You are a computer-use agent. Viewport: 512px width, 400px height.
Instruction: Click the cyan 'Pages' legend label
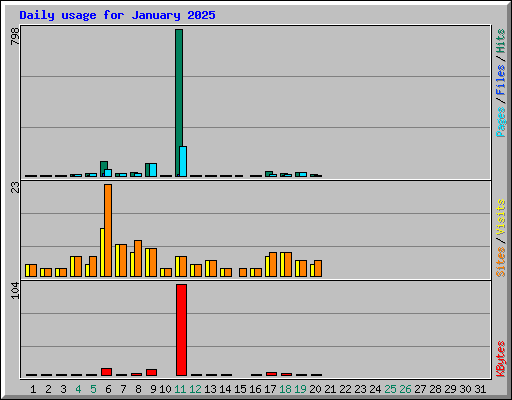tap(501, 122)
